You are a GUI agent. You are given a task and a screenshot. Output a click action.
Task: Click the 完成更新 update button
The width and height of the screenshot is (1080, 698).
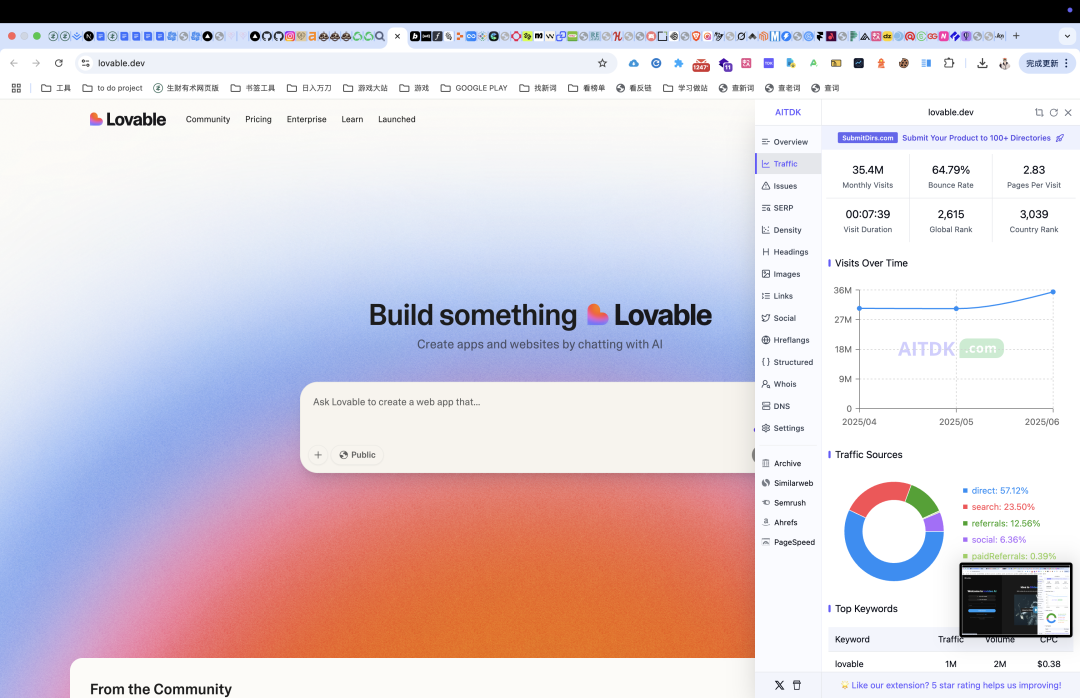tap(1047, 63)
